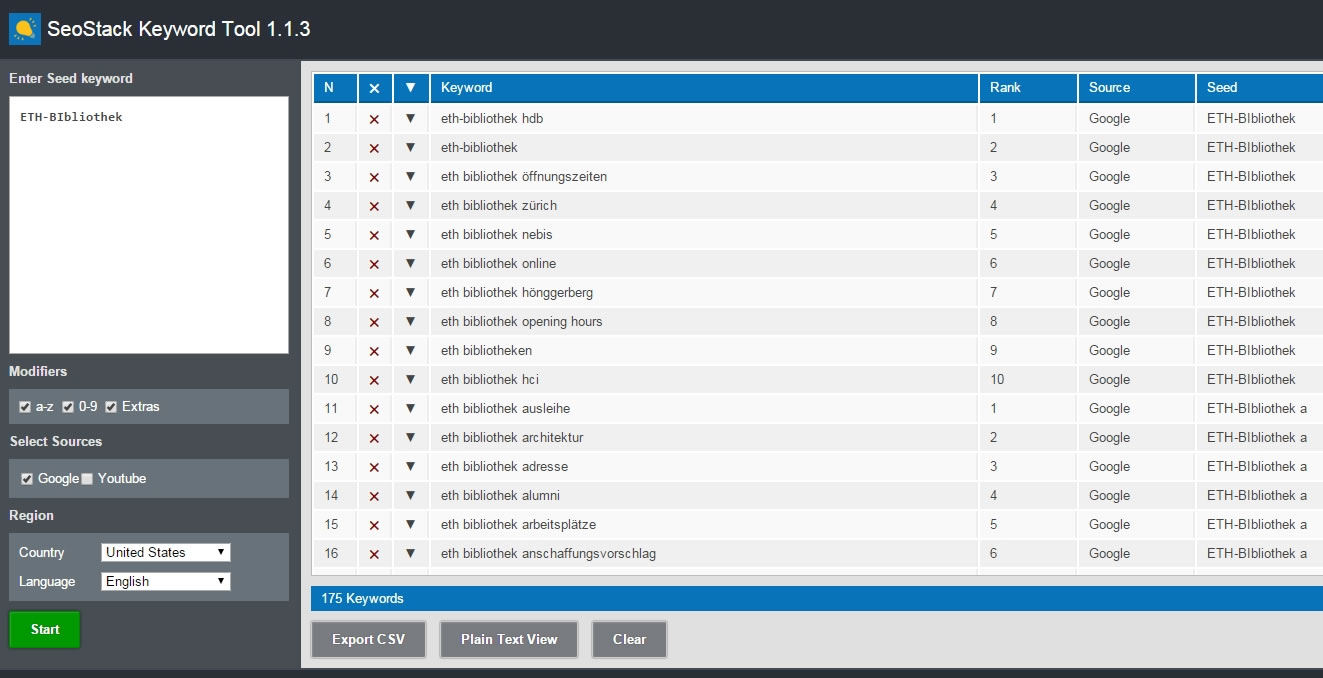Expand the arrow for 'eth-bibliothek hdb'
This screenshot has height=678, width=1323.
[x=410, y=118]
